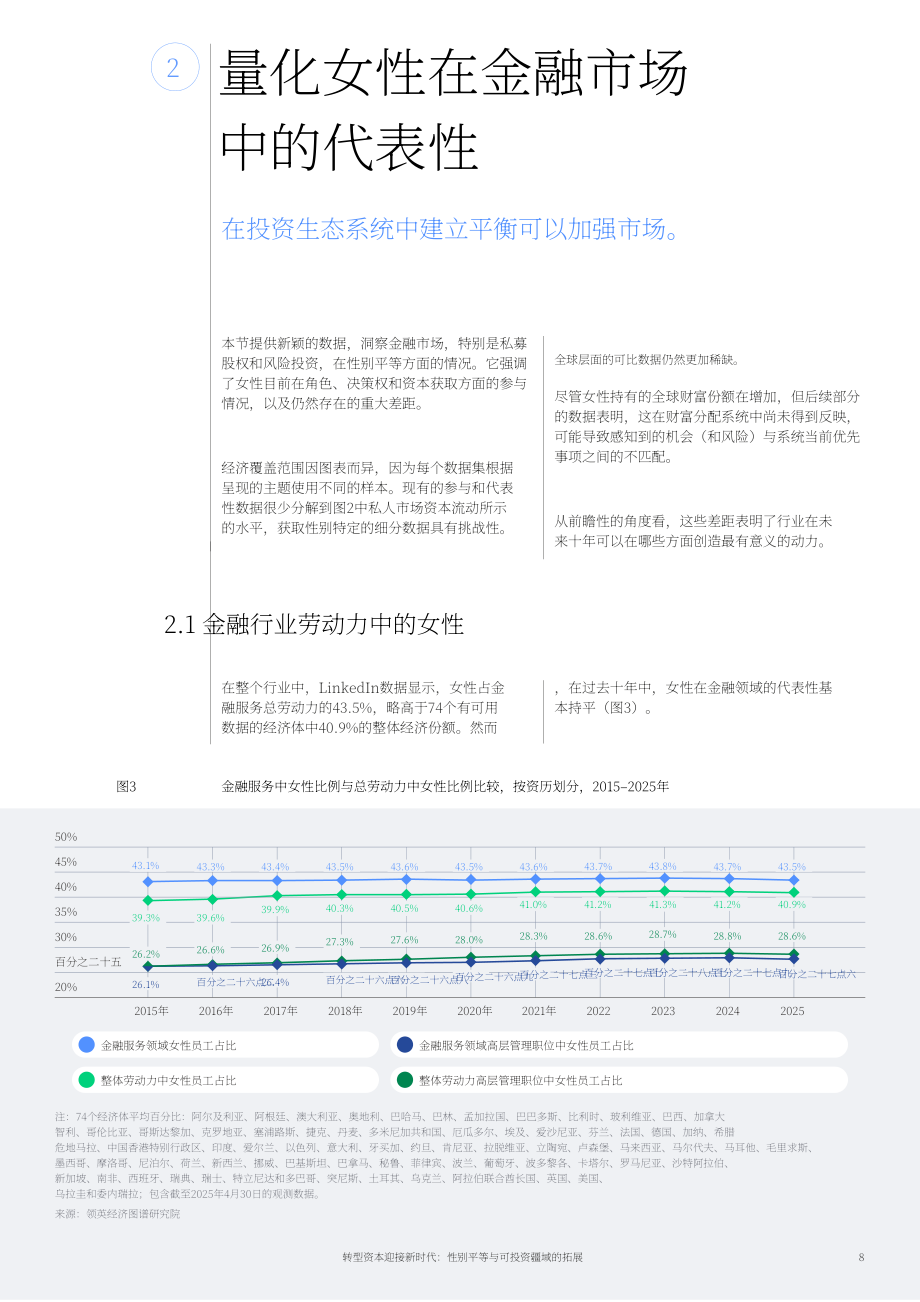The image size is (920, 1302).
Task: Click the 41.0% data label
Action: pyautogui.click(x=533, y=905)
